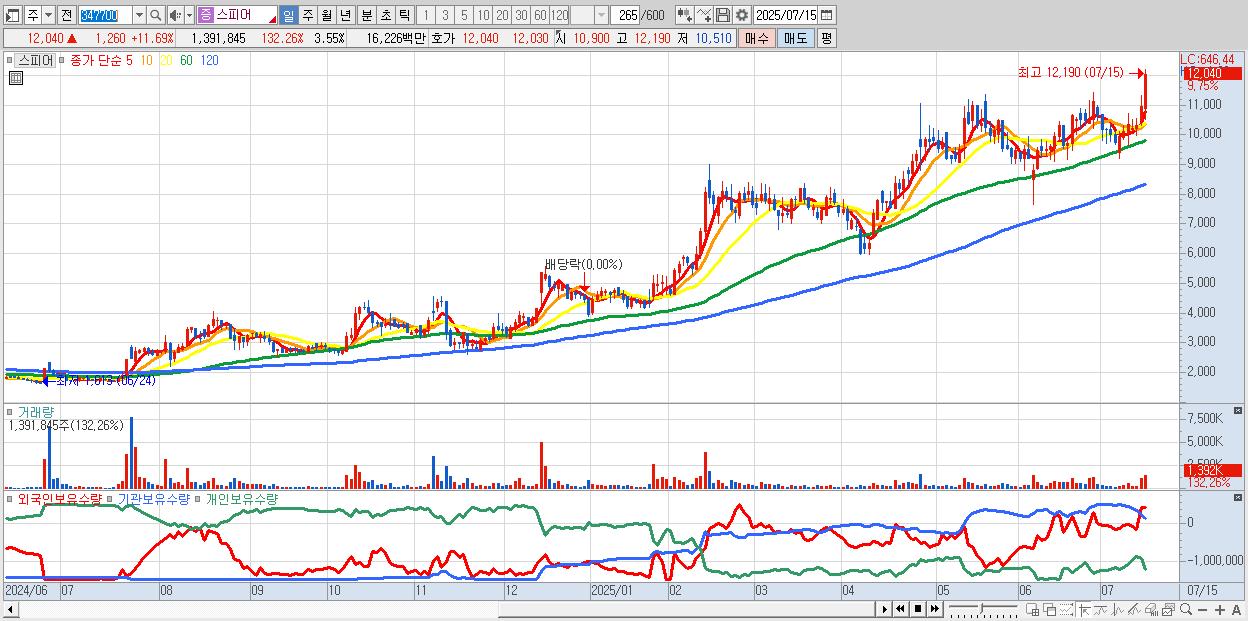1248x621 pixels.
Task: Click the 스피어 legend label in chart
Action: pyautogui.click(x=36, y=60)
